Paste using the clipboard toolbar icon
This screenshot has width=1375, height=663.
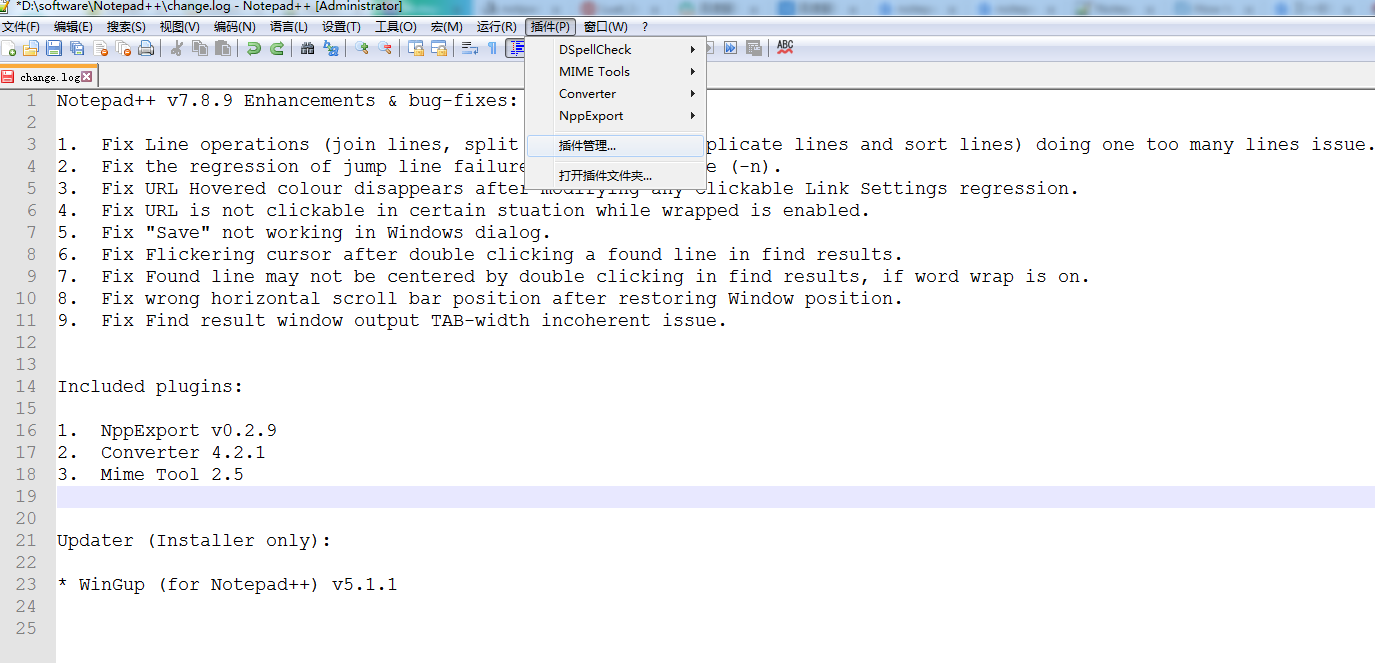point(222,48)
